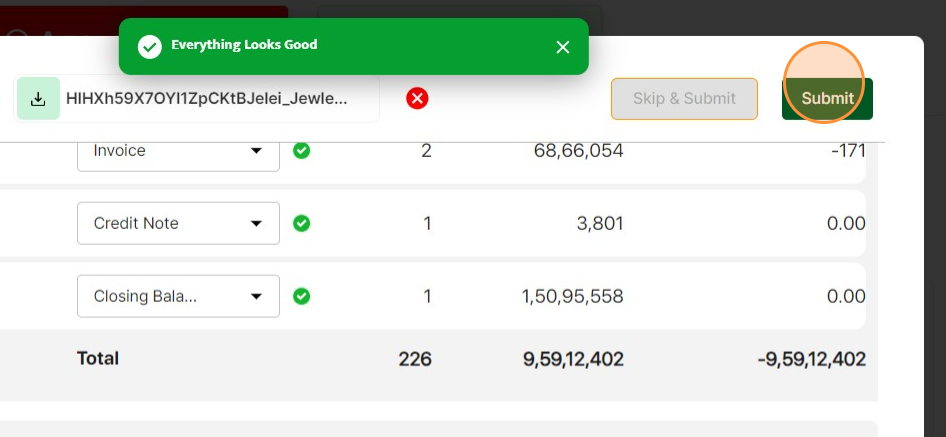Open the Closing Bala... dropdown
The width and height of the screenshot is (946, 437).
click(178, 296)
